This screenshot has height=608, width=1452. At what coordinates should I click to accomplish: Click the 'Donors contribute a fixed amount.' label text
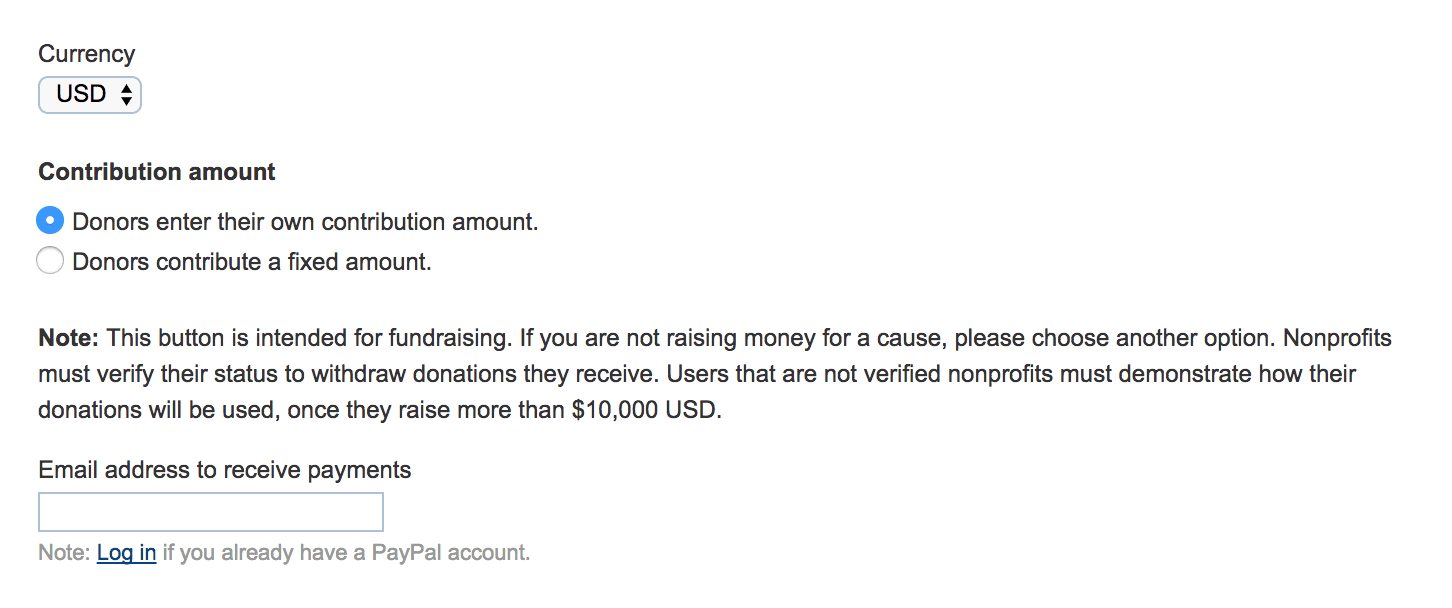pos(252,263)
